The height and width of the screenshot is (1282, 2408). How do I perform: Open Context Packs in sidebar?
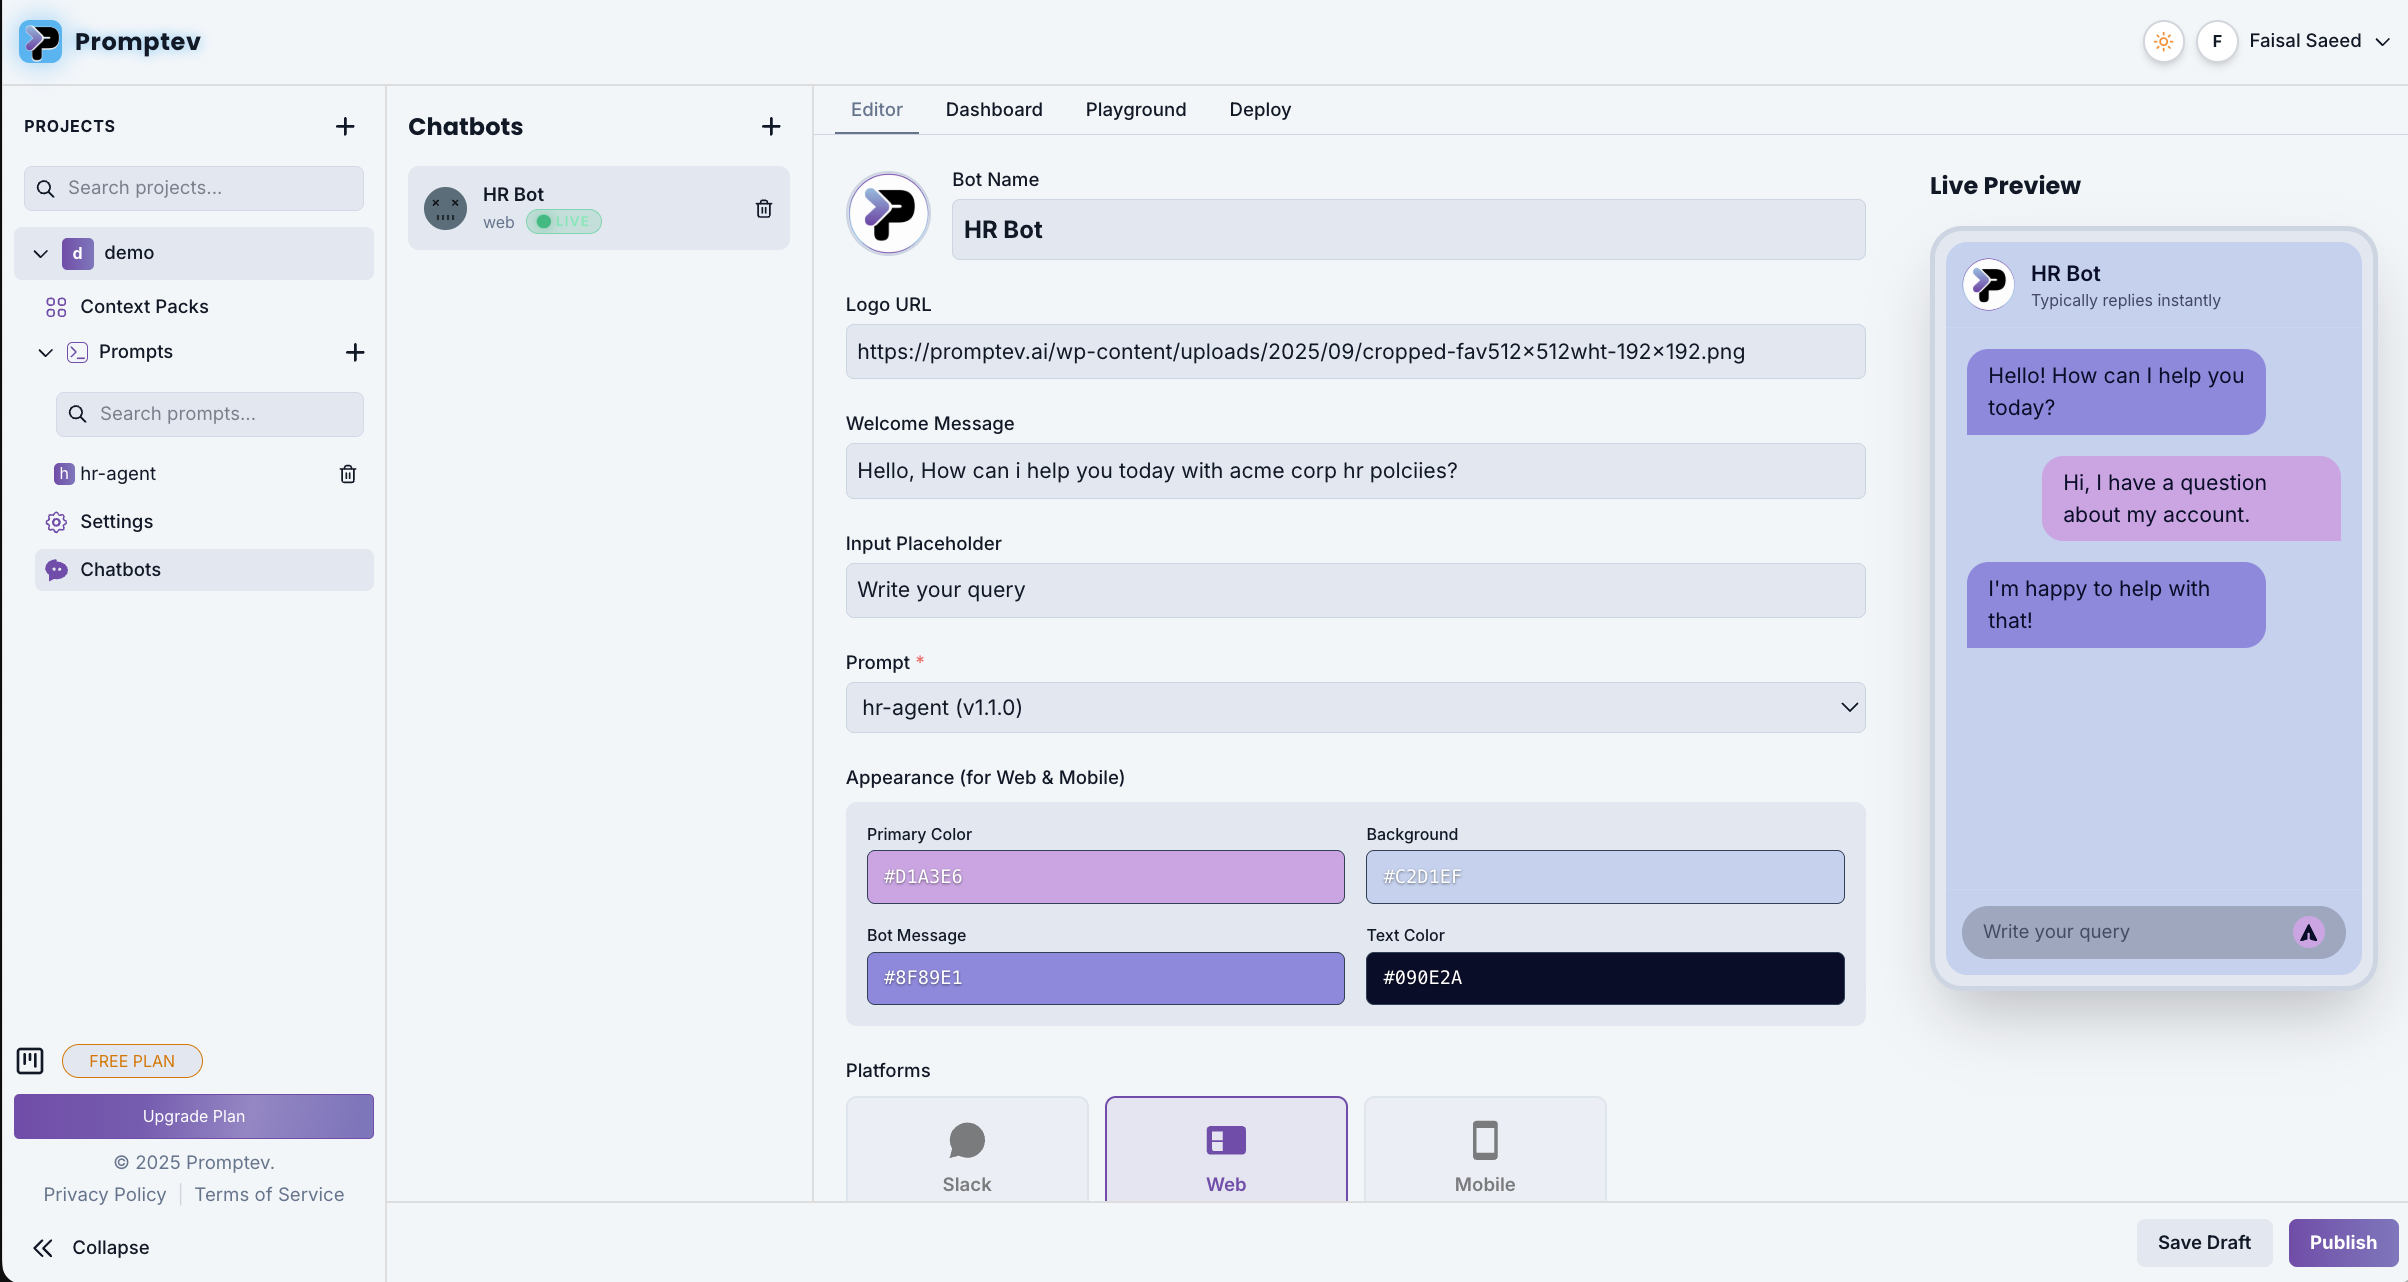[x=144, y=306]
